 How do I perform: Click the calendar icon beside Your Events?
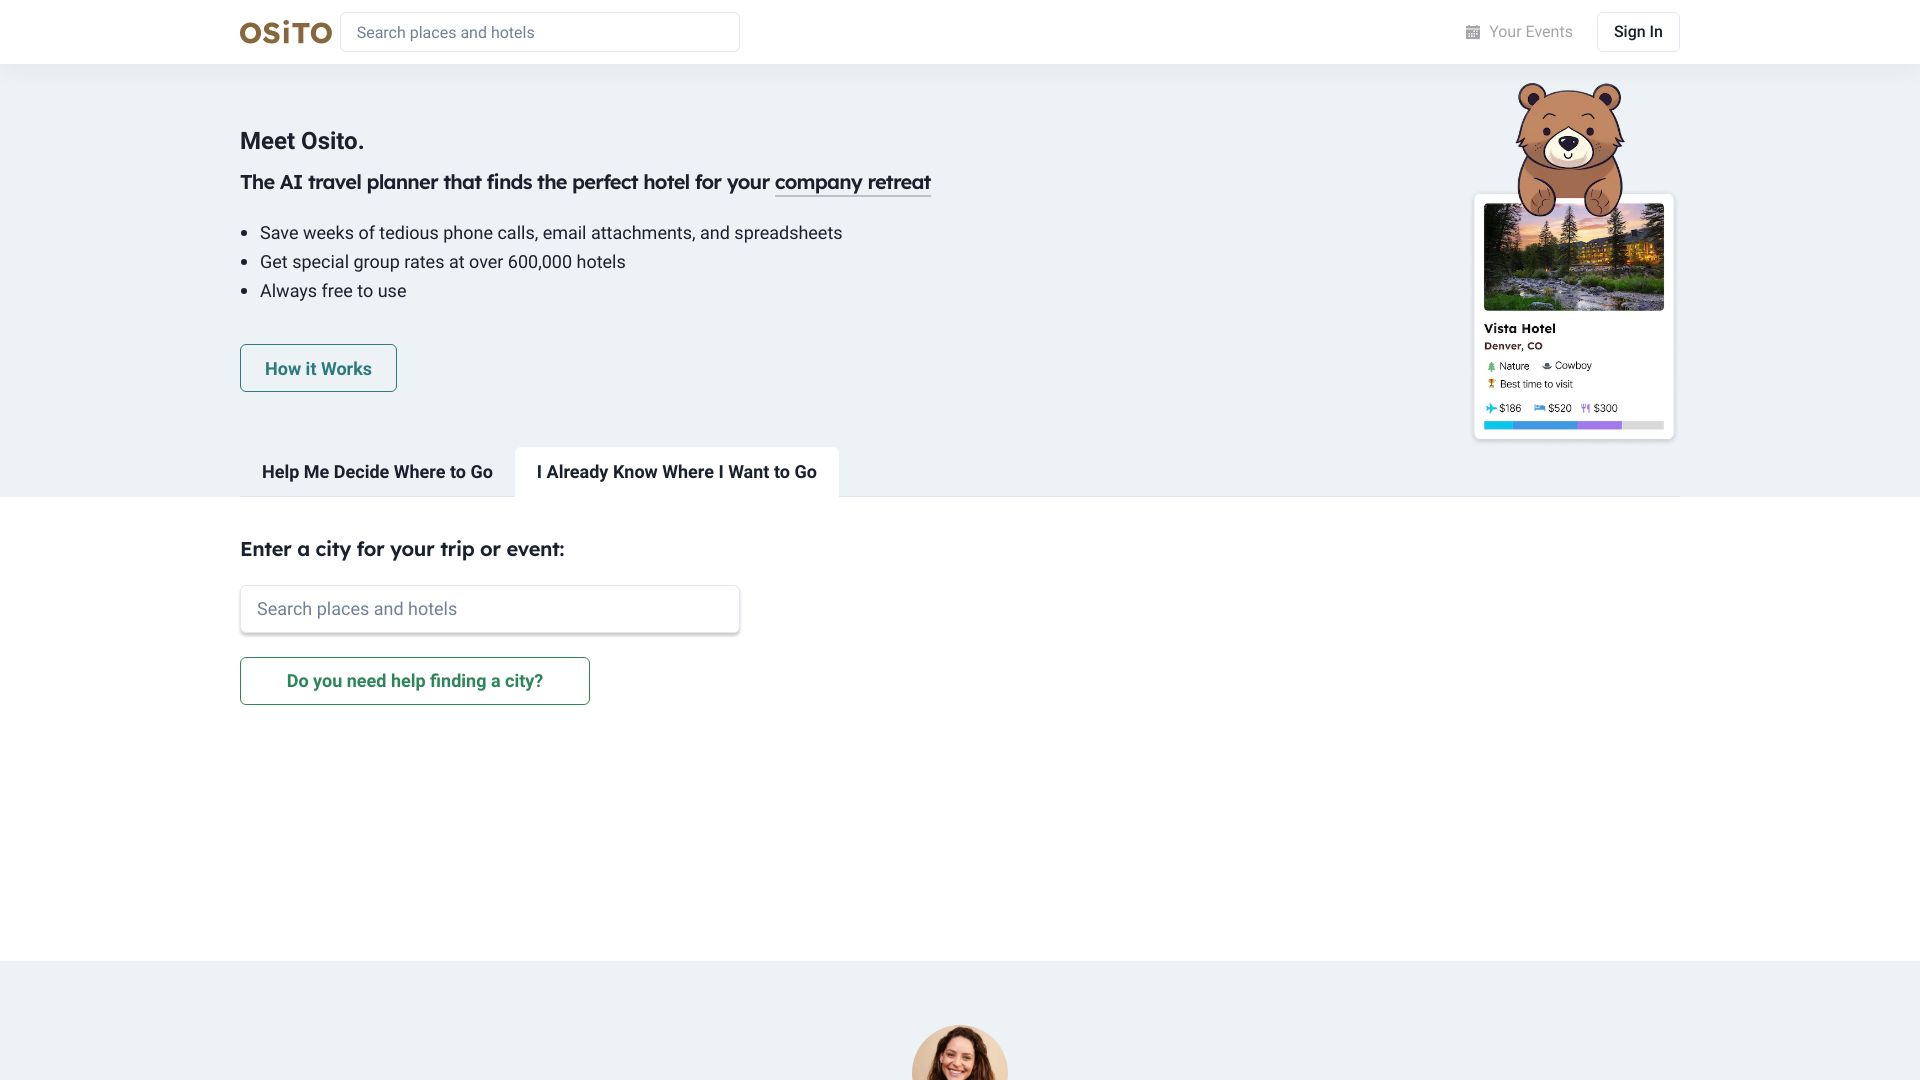pos(1472,32)
